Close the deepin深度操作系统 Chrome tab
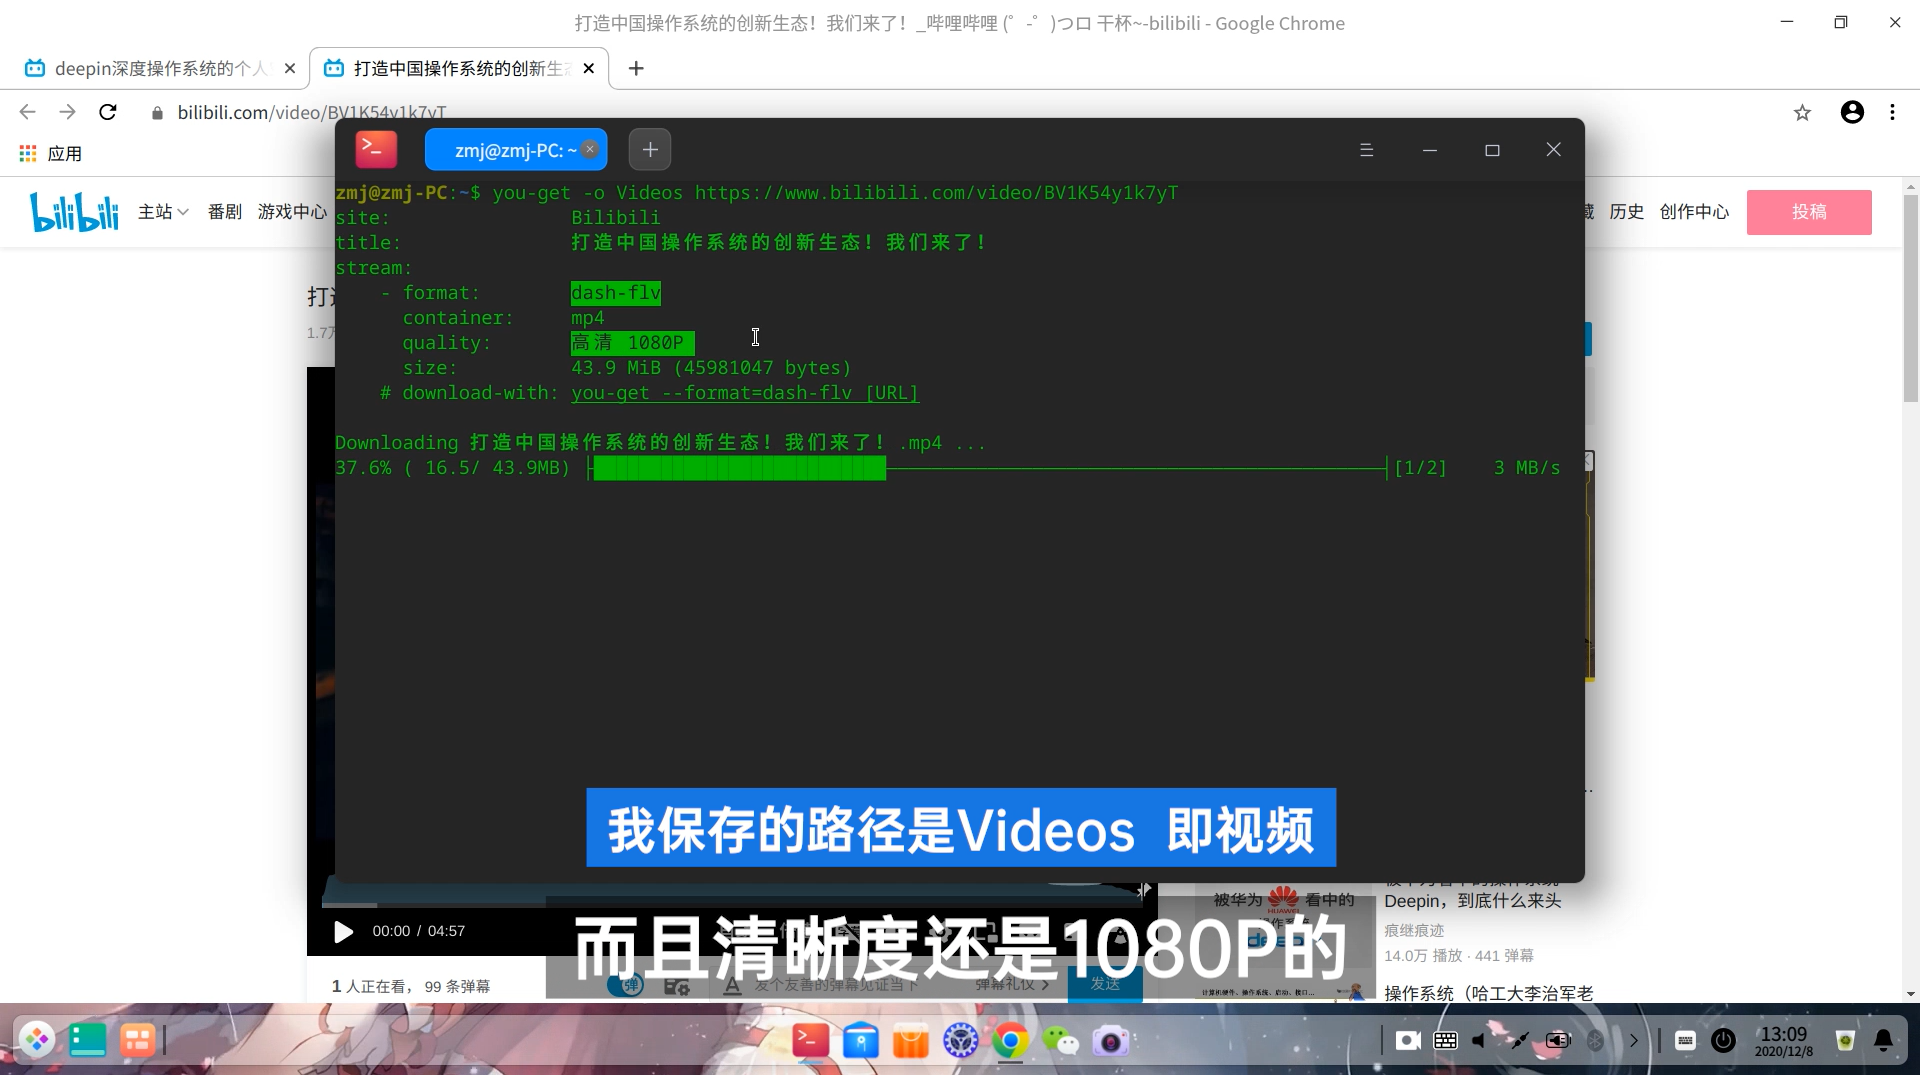 point(290,68)
